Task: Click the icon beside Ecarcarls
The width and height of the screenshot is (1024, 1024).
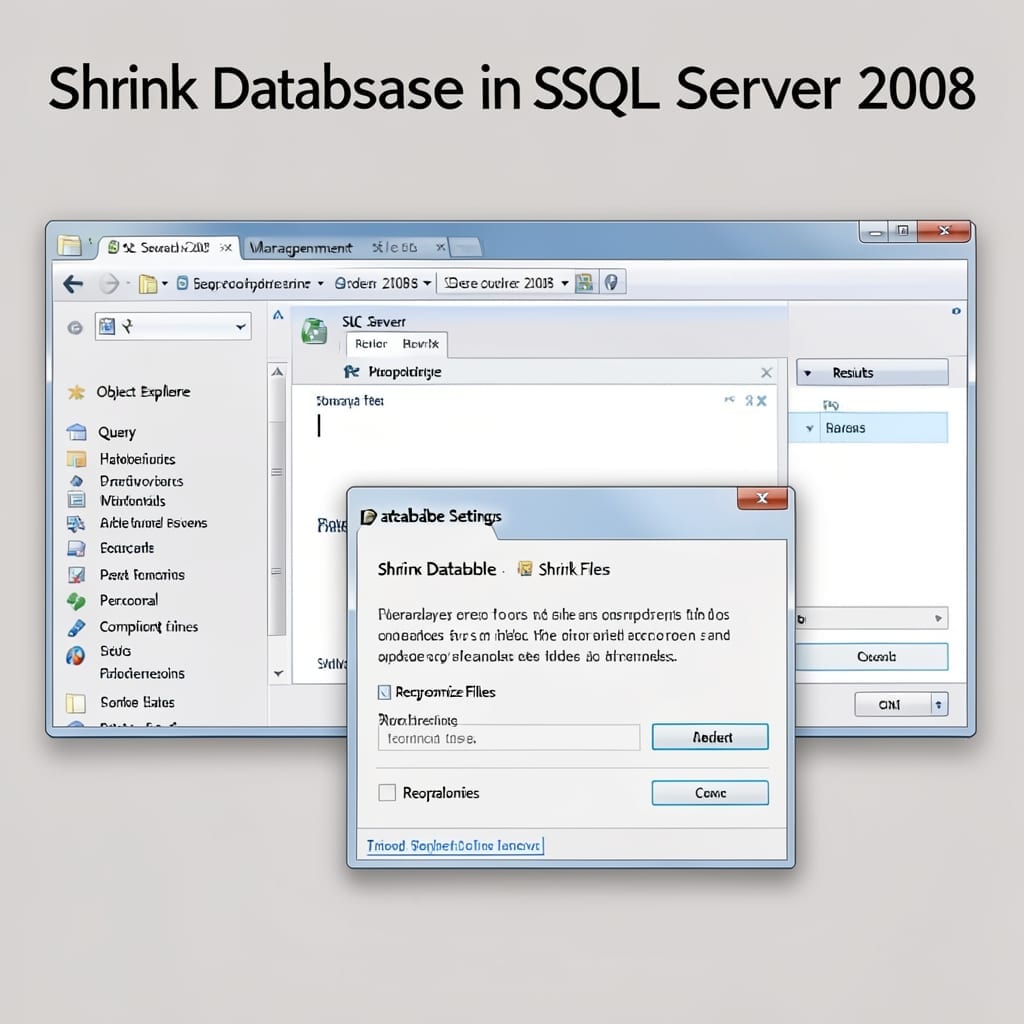Action: [x=76, y=549]
